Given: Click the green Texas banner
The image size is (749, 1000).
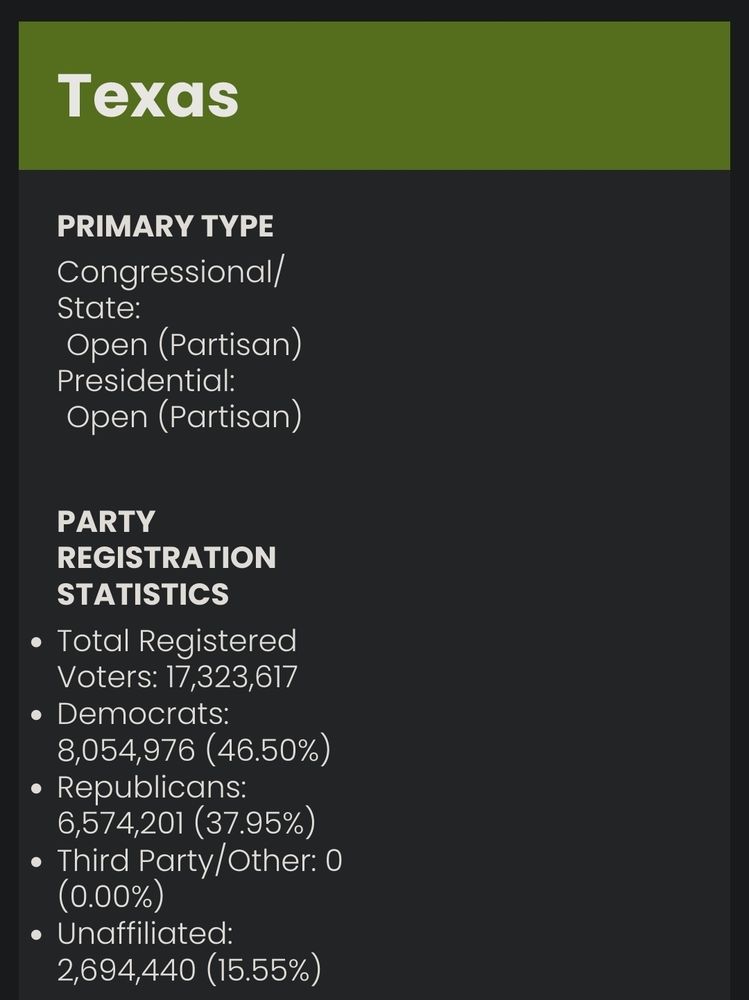Looking at the screenshot, I should click(374, 96).
